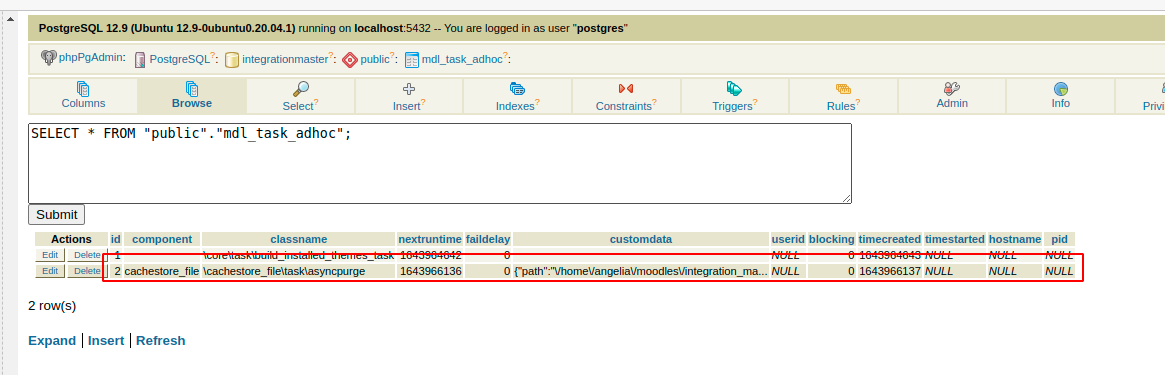
Task: Open help mark beside Rules tab
Action: 858,102
